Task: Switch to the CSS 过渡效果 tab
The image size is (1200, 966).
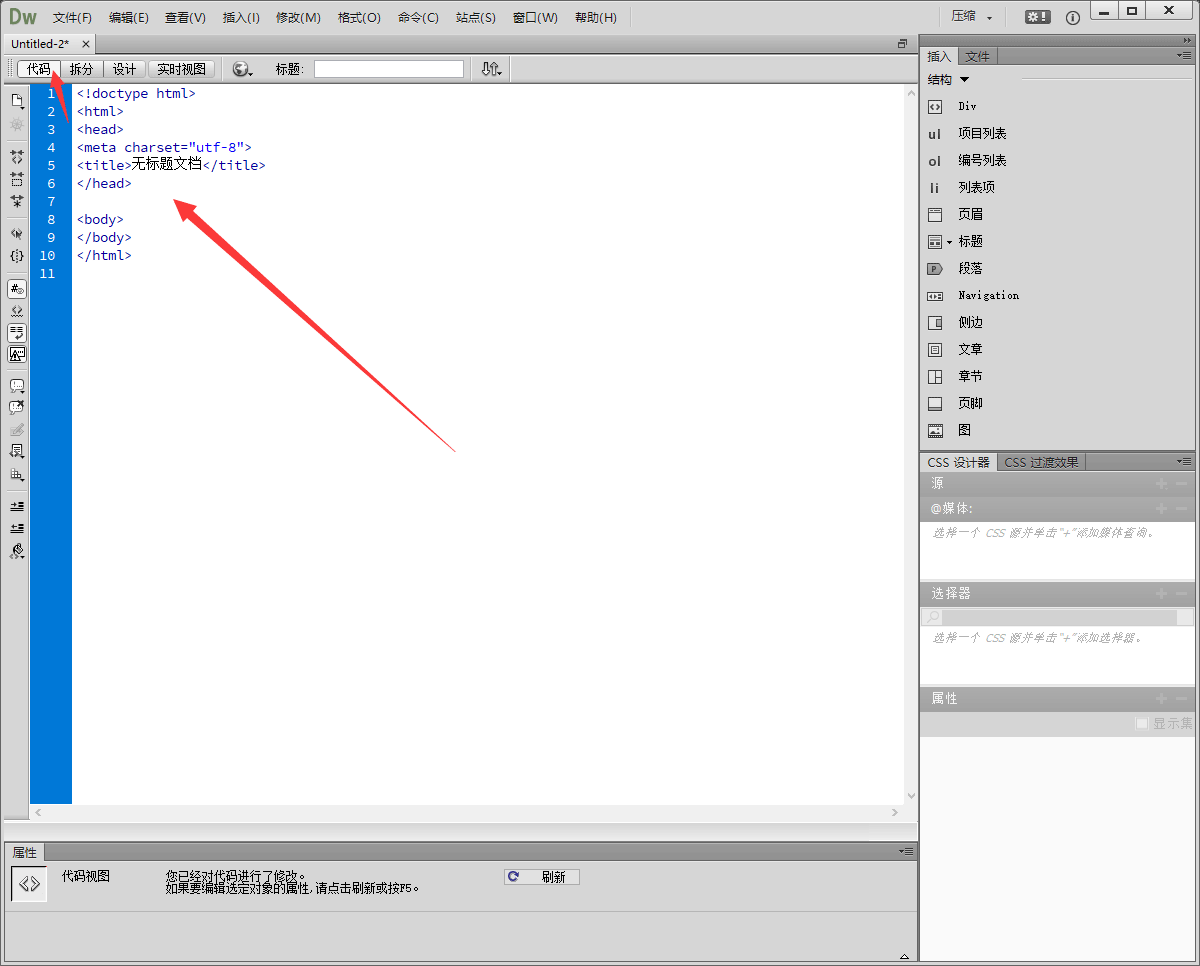Action: pos(1041,462)
